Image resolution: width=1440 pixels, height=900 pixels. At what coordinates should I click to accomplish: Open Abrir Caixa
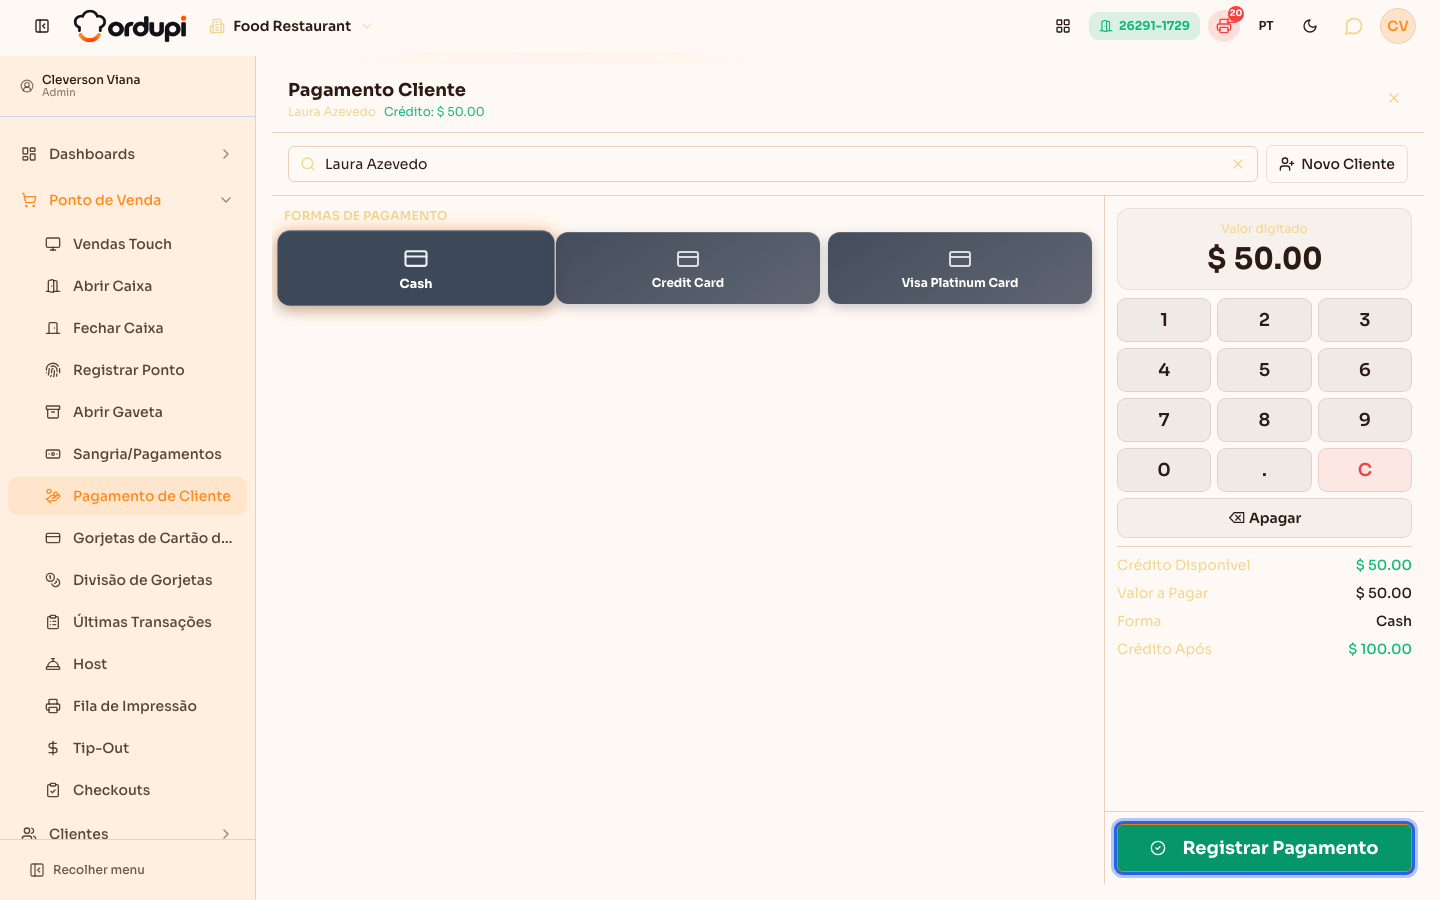point(127,286)
